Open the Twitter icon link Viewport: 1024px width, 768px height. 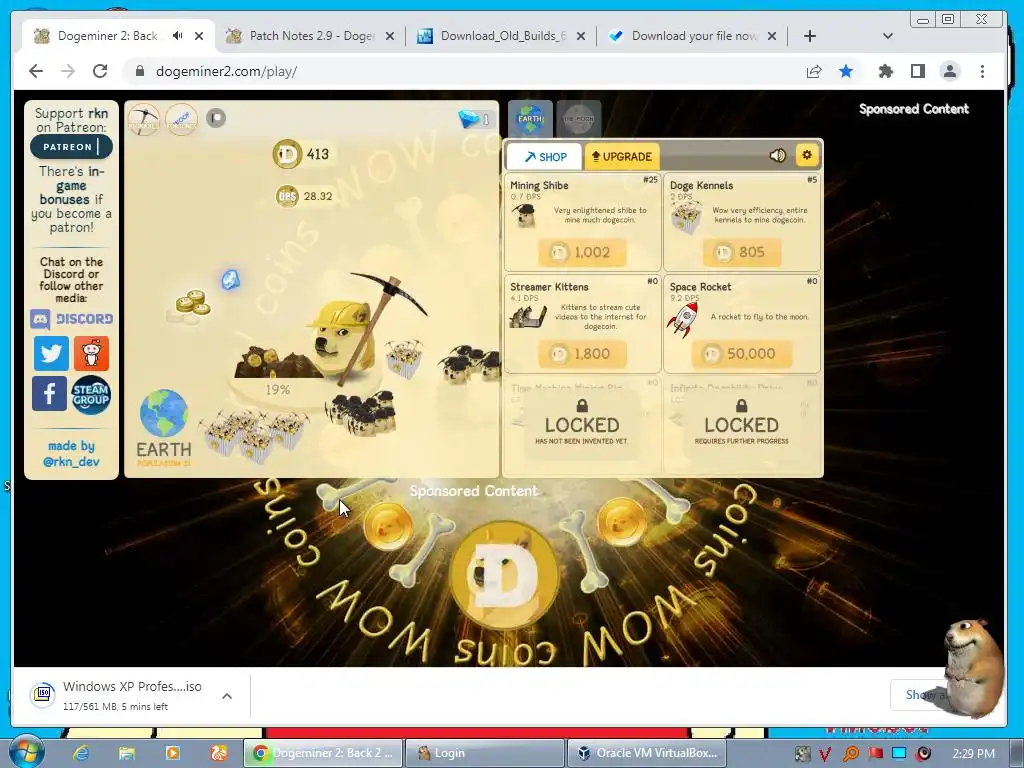coord(51,353)
